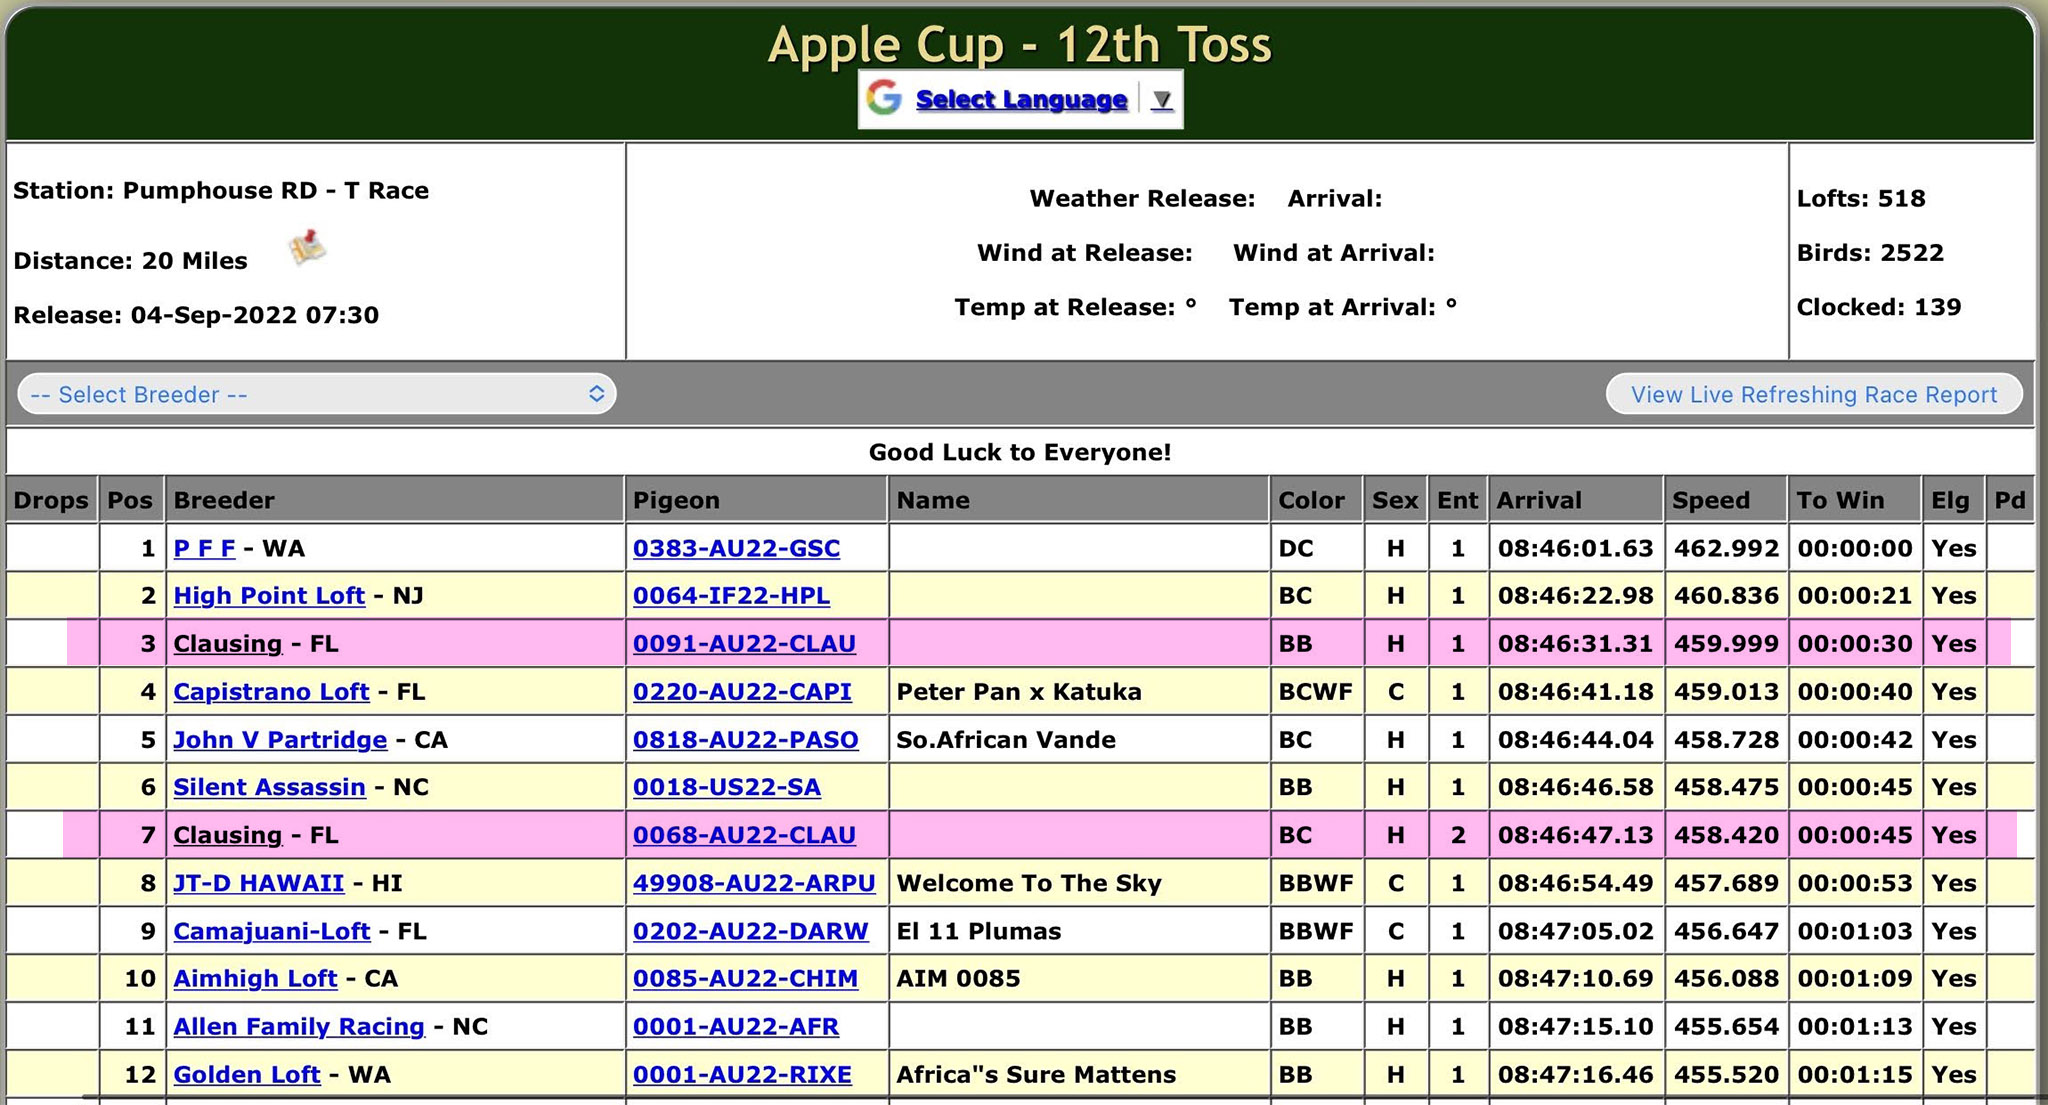This screenshot has width=2048, height=1105.
Task: Click Silent Assassin breeder link
Action: tap(269, 788)
